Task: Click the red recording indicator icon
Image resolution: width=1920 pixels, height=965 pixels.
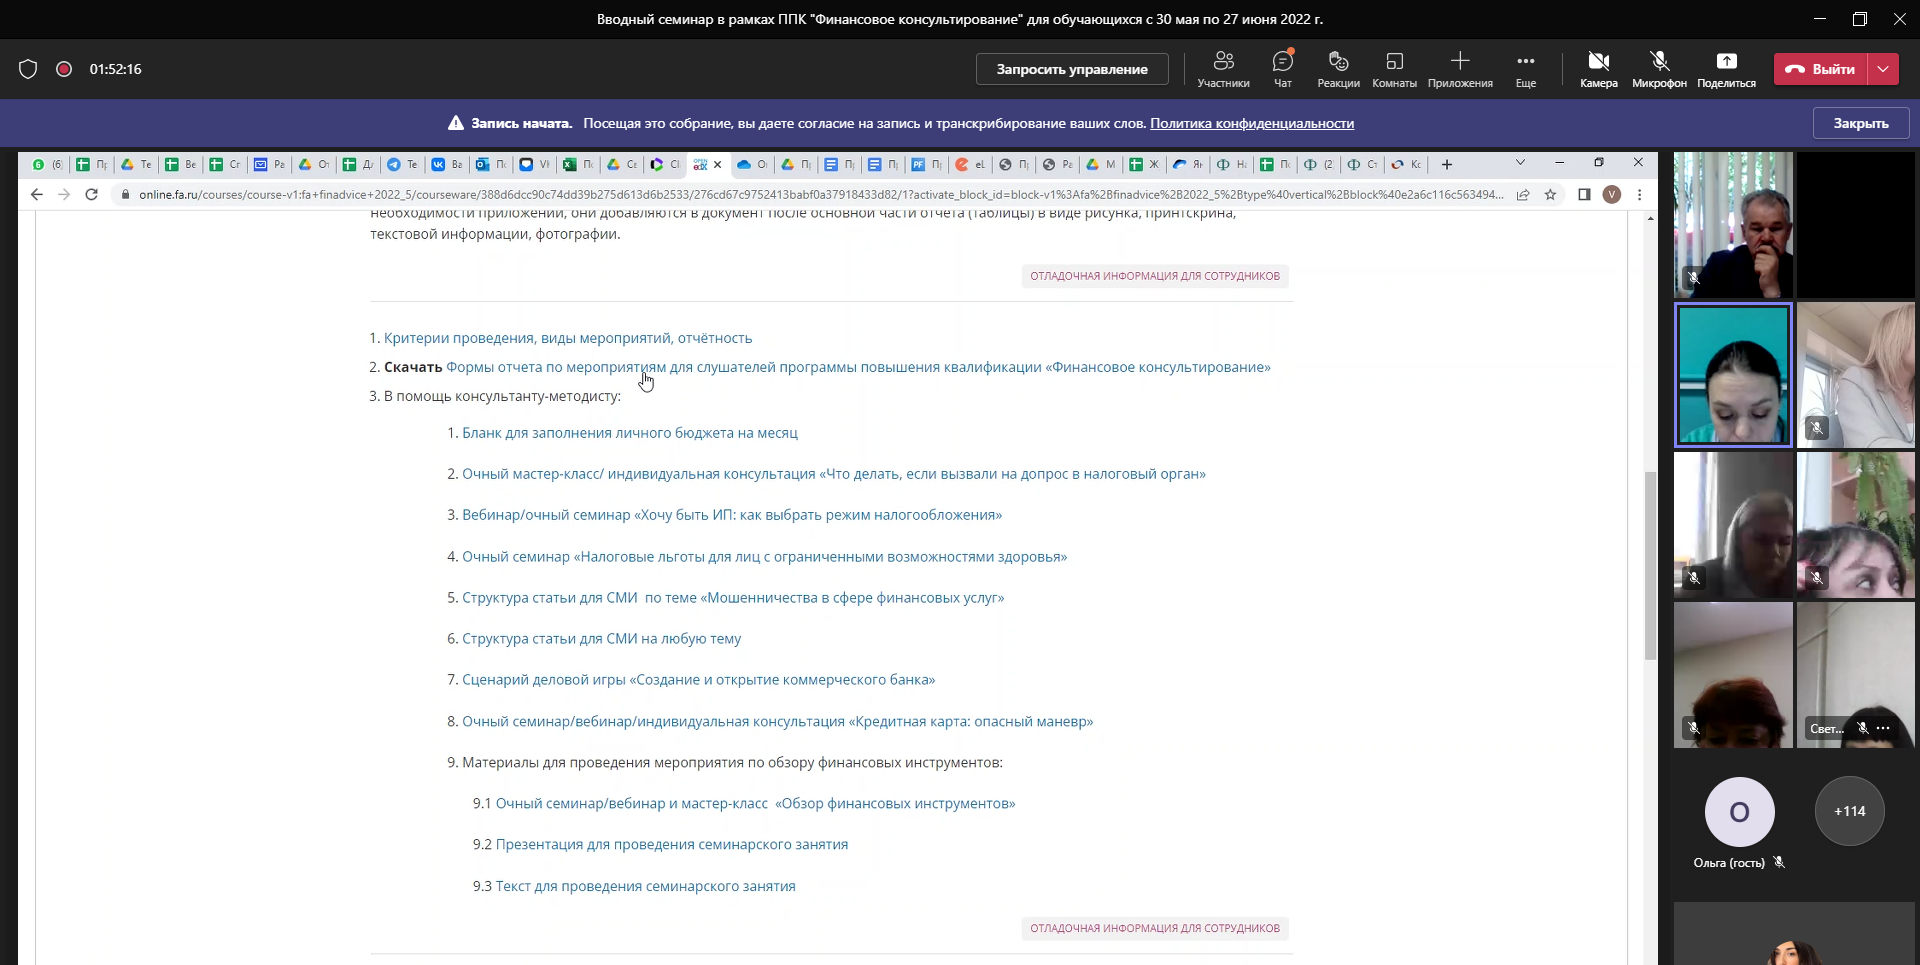Action: tap(64, 69)
